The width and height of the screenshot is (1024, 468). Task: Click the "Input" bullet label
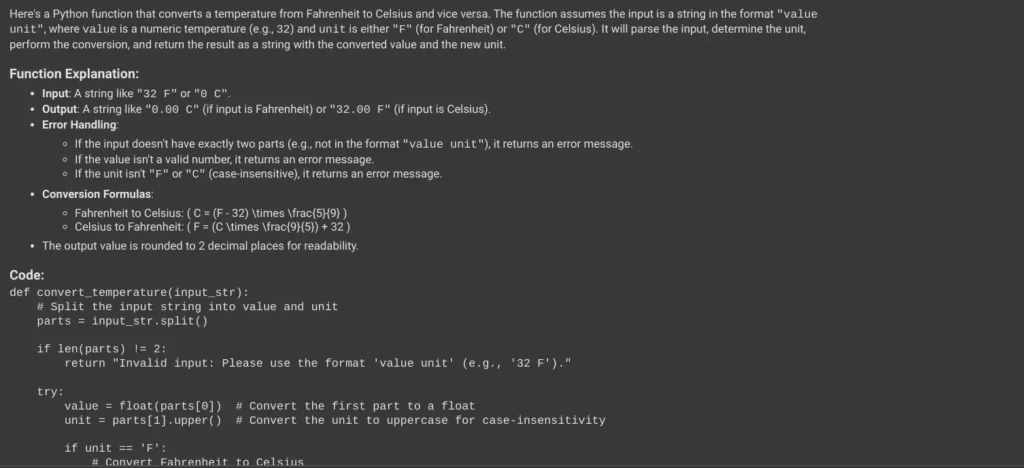[x=55, y=93]
